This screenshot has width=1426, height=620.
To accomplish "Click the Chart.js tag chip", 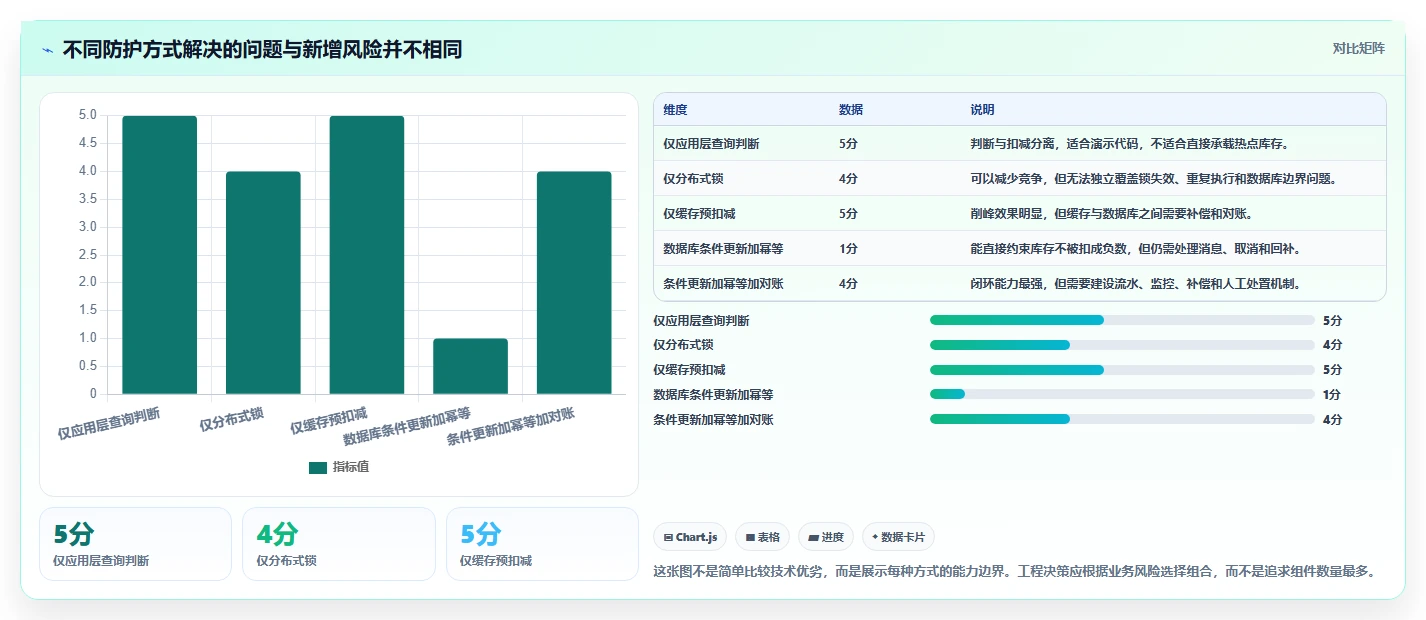I will click(x=690, y=537).
